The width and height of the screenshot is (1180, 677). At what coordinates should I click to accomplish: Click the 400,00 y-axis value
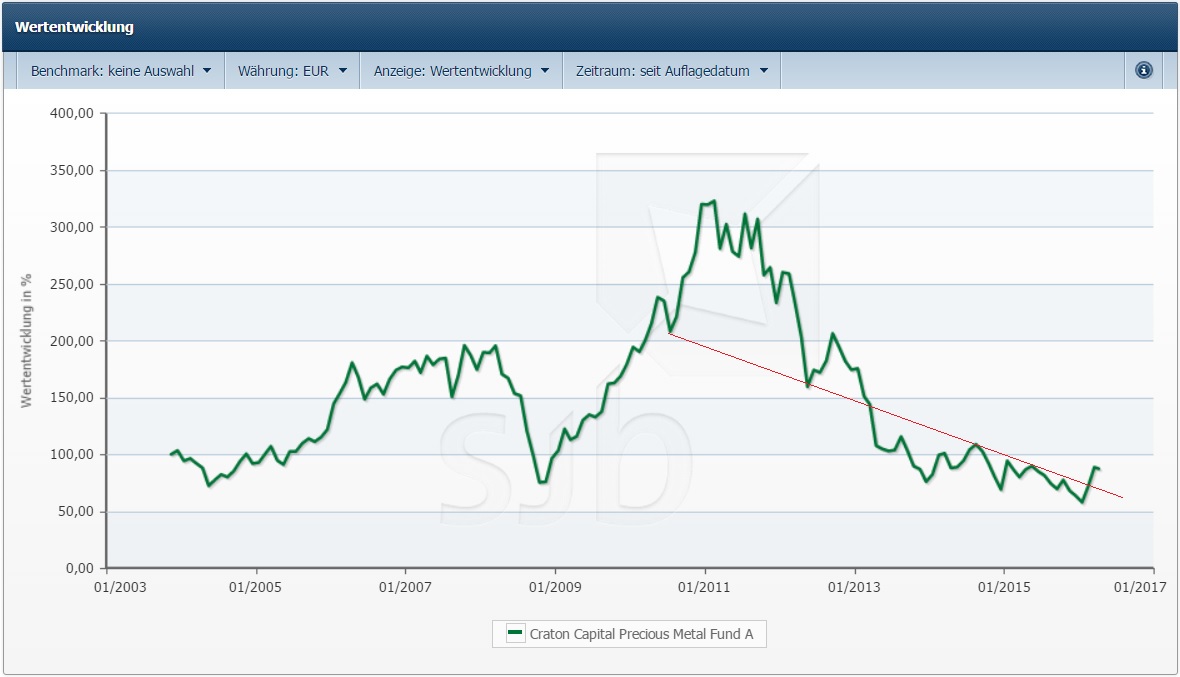tap(71, 113)
